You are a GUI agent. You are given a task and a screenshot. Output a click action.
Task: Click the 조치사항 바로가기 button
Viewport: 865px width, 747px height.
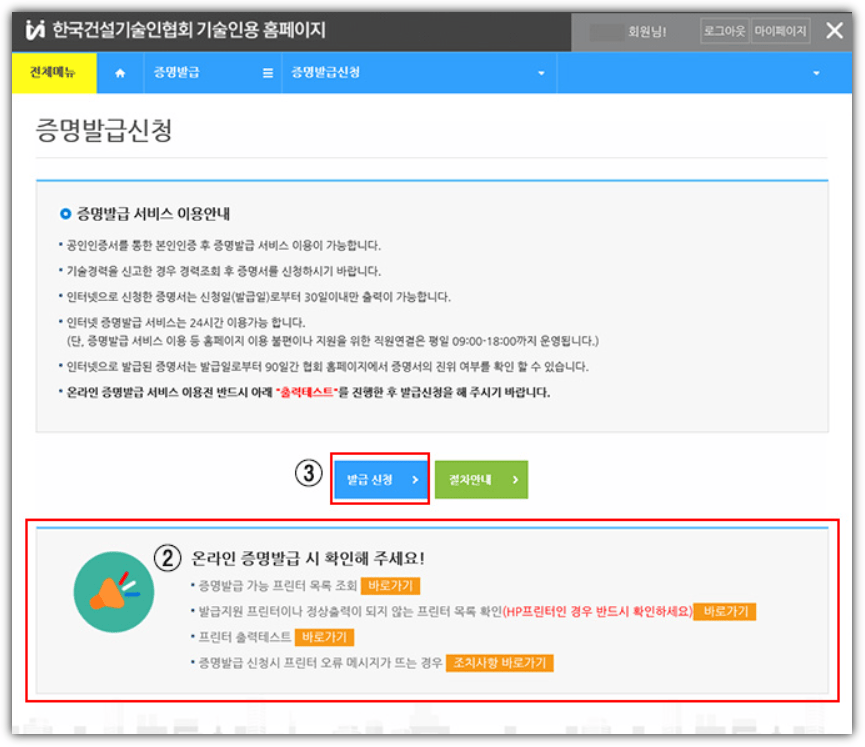pyautogui.click(x=500, y=663)
